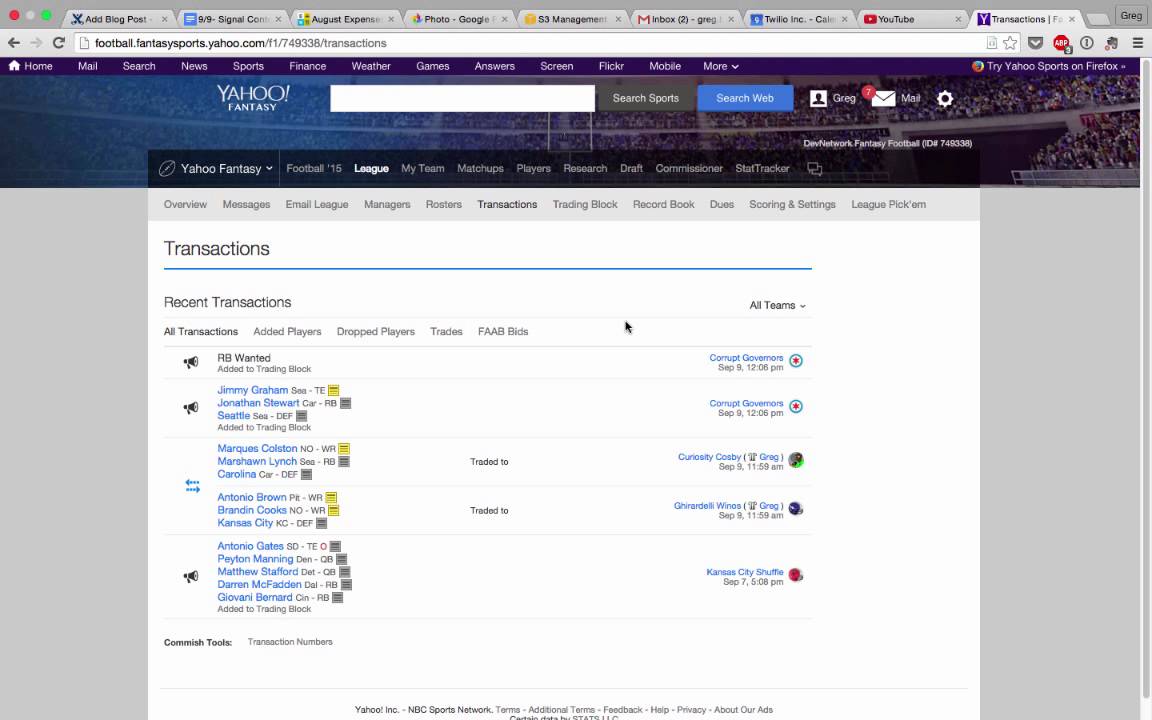This screenshot has height=720, width=1152.
Task: Click the Yahoo Fantasy logo
Action: click(x=253, y=98)
